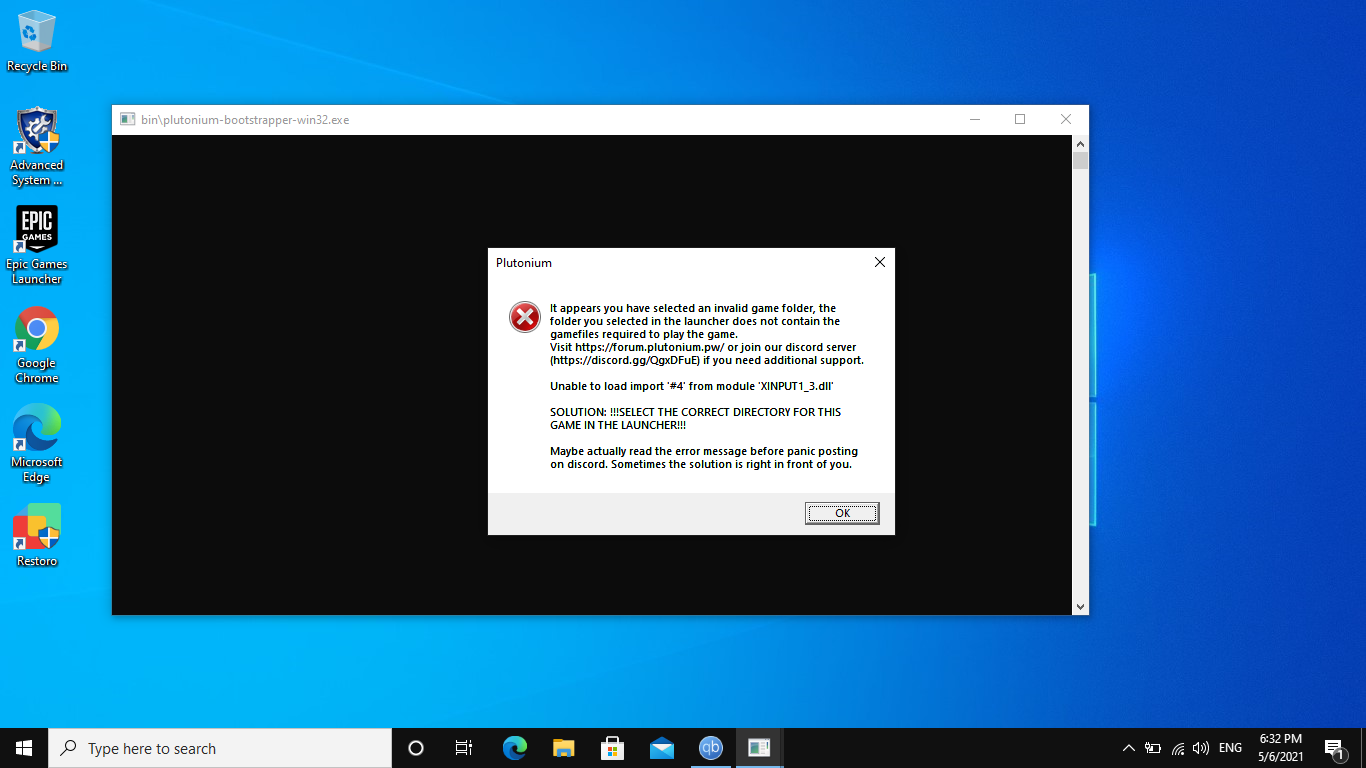Open network settings from tray icon
The height and width of the screenshot is (768, 1366).
(x=1177, y=748)
